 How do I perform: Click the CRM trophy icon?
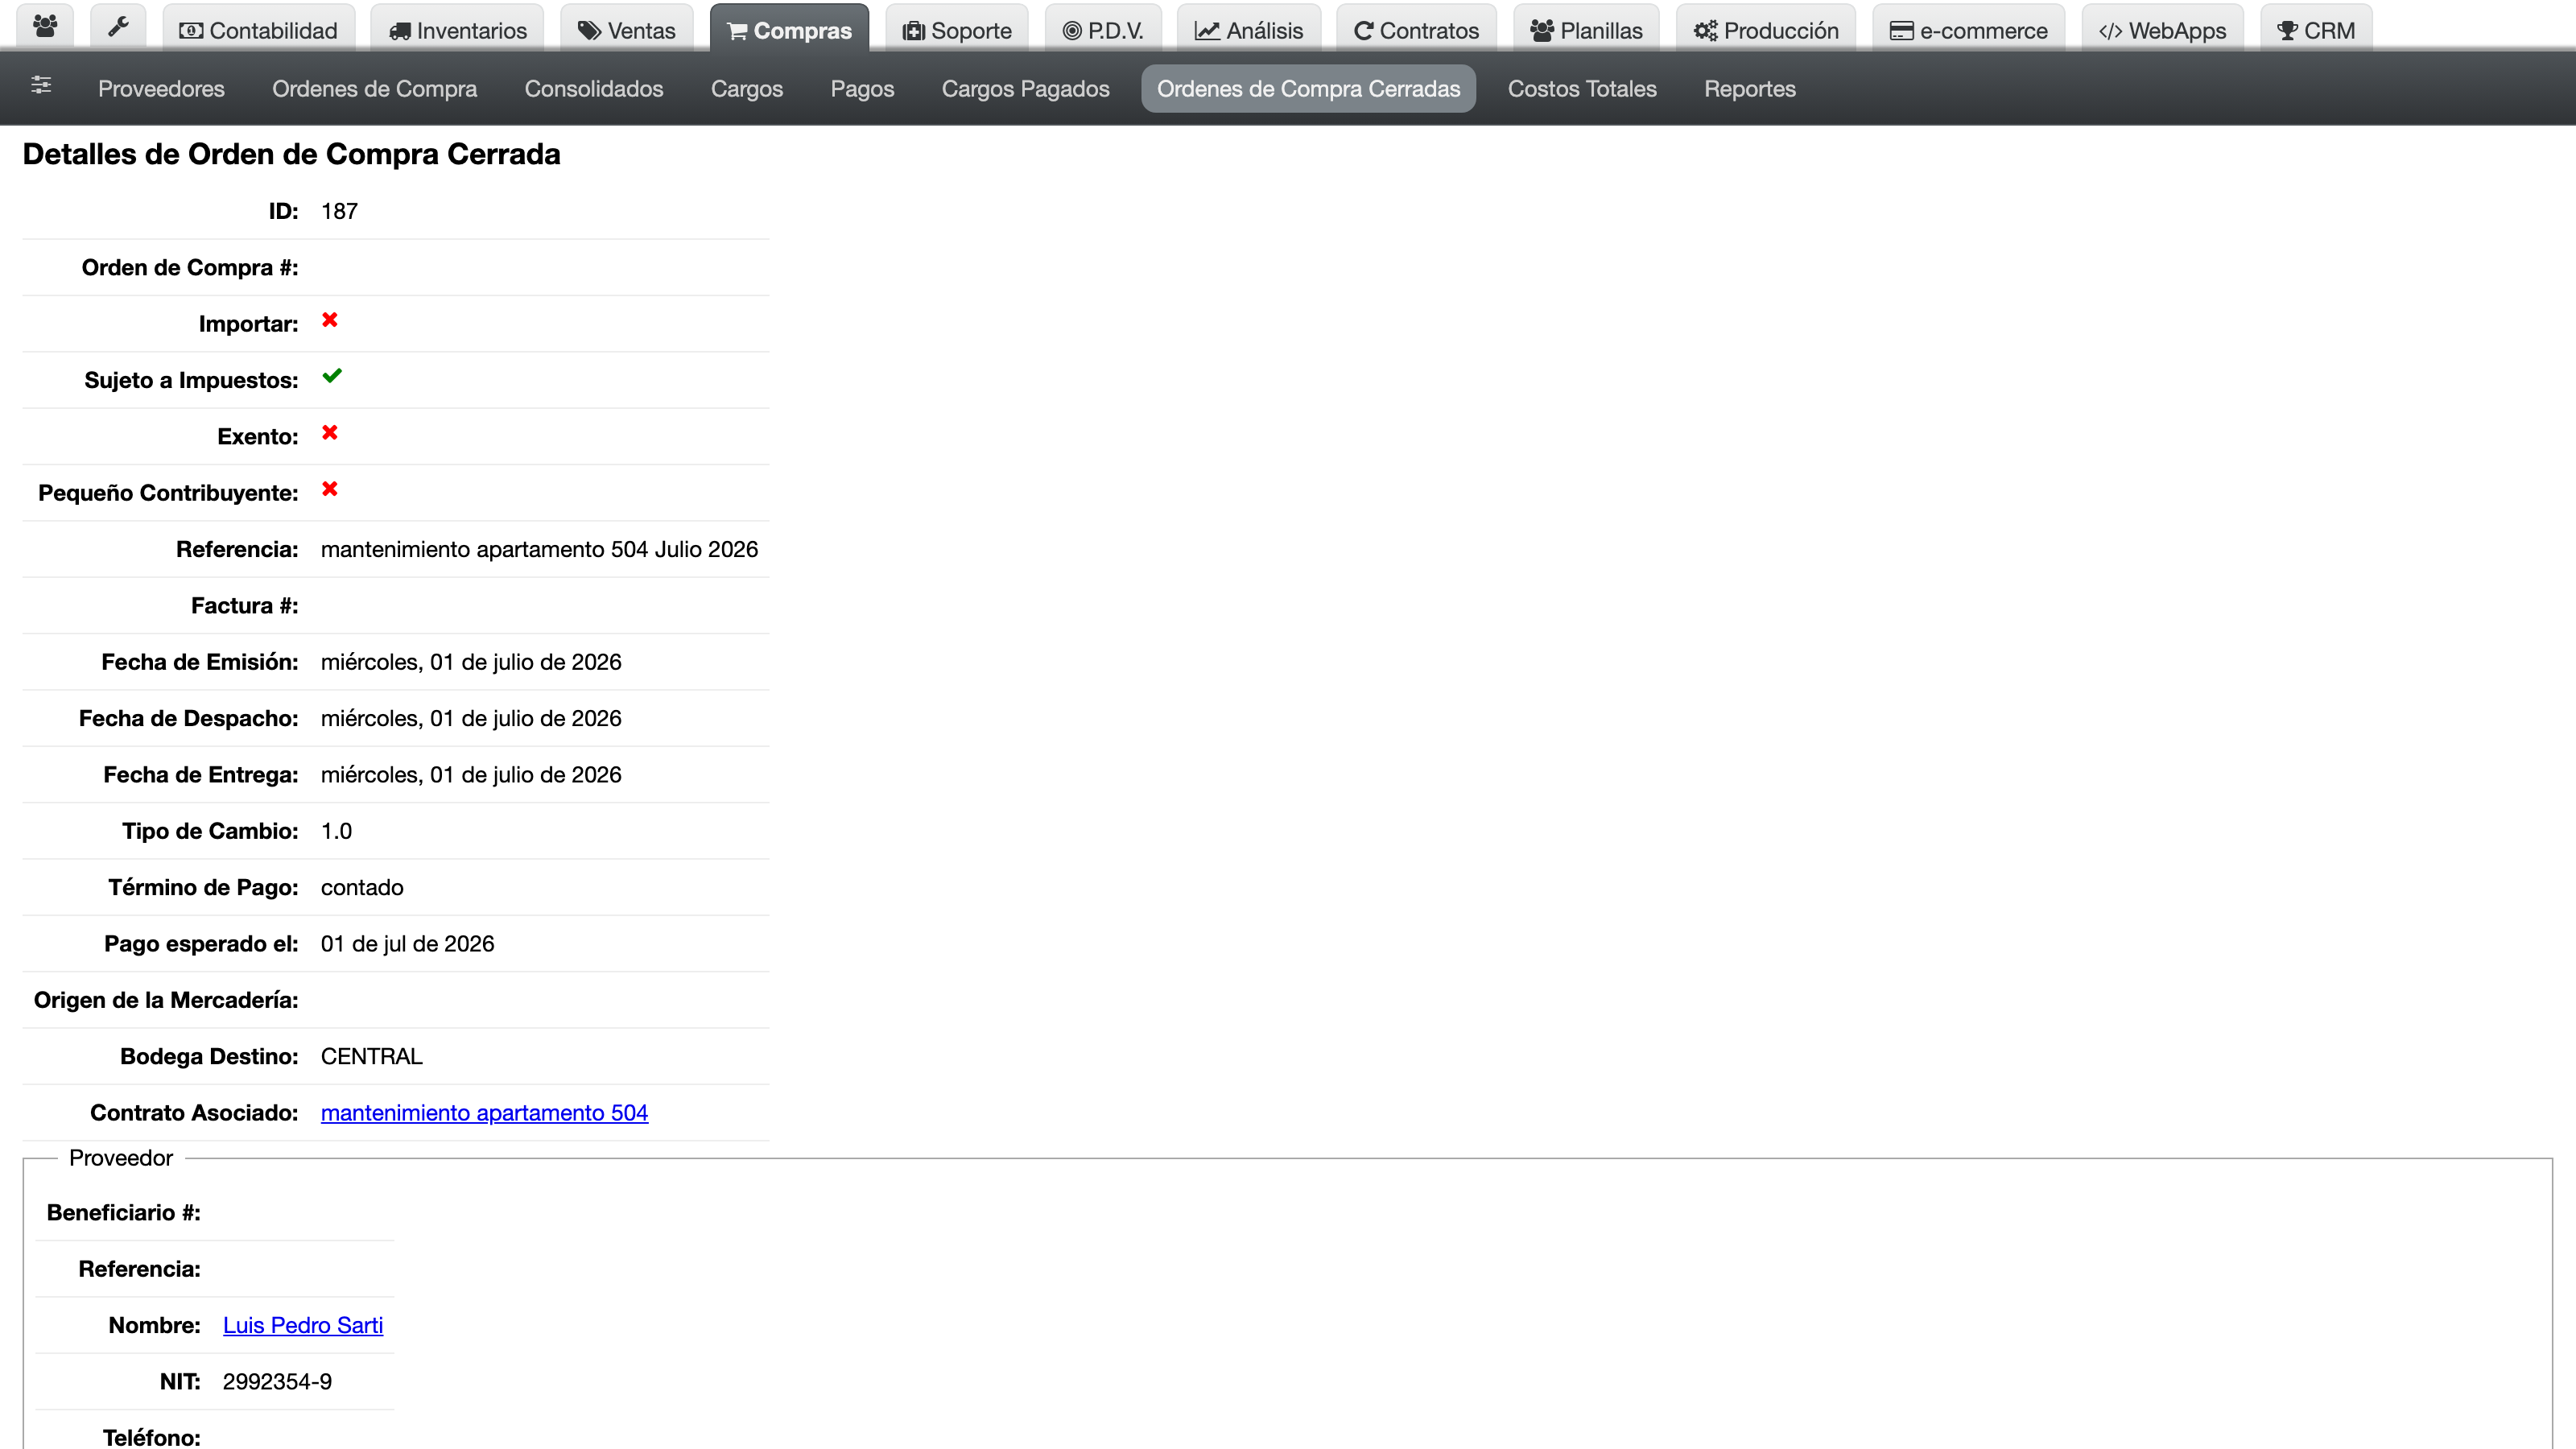click(x=2288, y=31)
